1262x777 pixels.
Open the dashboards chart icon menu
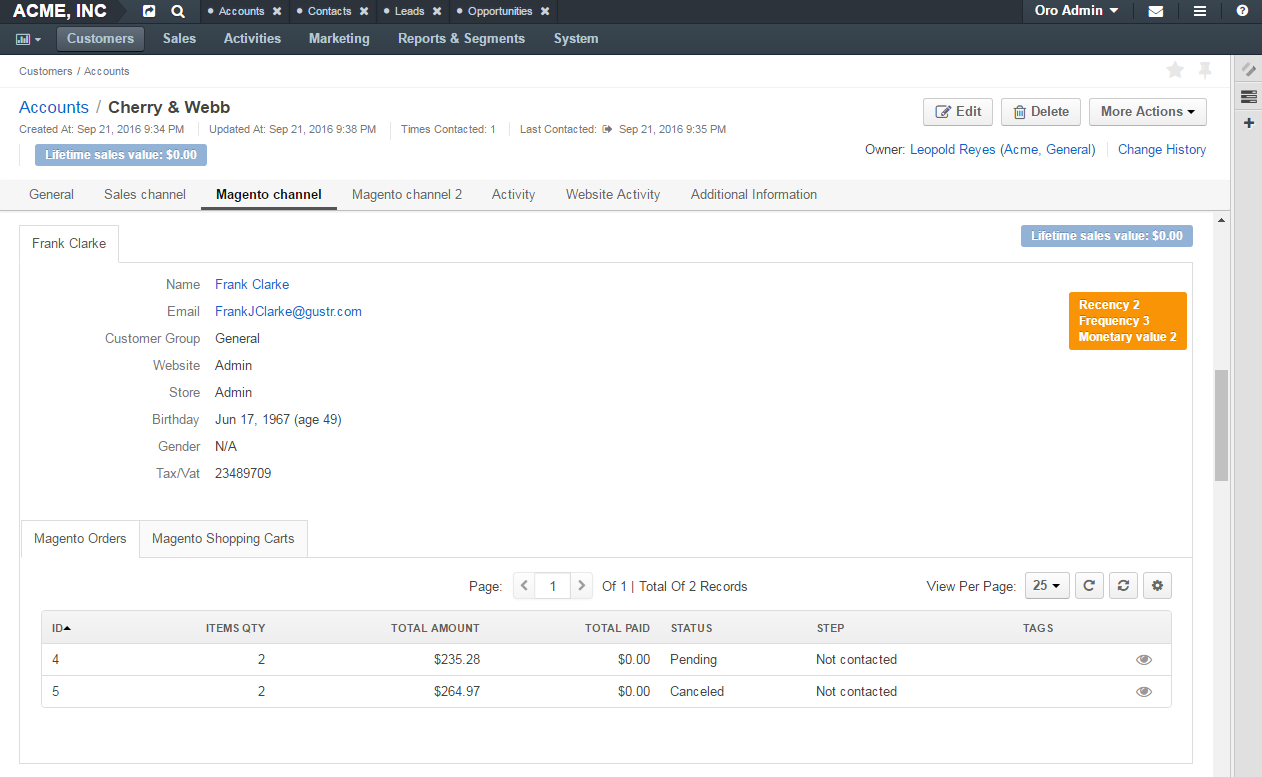click(x=28, y=39)
